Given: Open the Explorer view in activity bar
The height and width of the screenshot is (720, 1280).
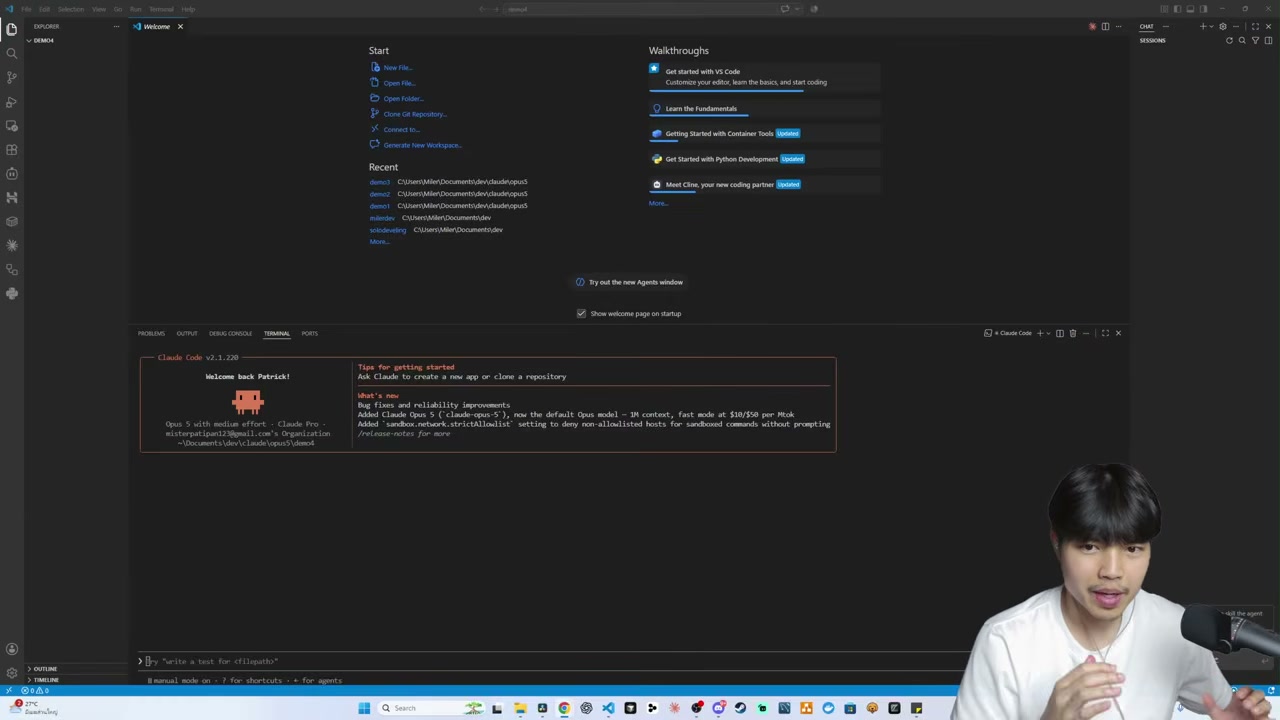Looking at the screenshot, I should 12,29.
